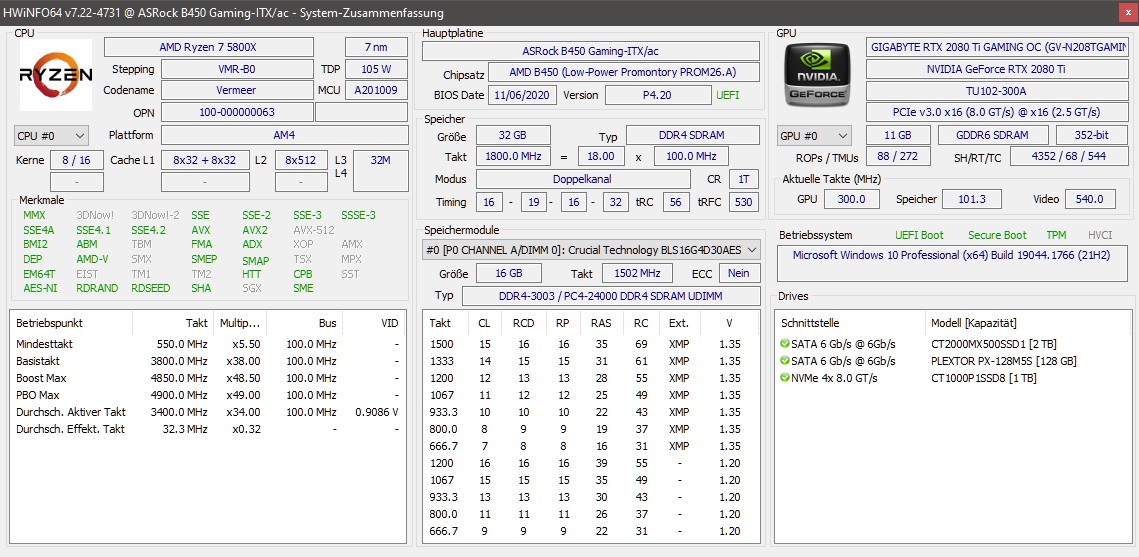Click the SSE4.2 feature label
The width and height of the screenshot is (1139, 557).
point(148,230)
